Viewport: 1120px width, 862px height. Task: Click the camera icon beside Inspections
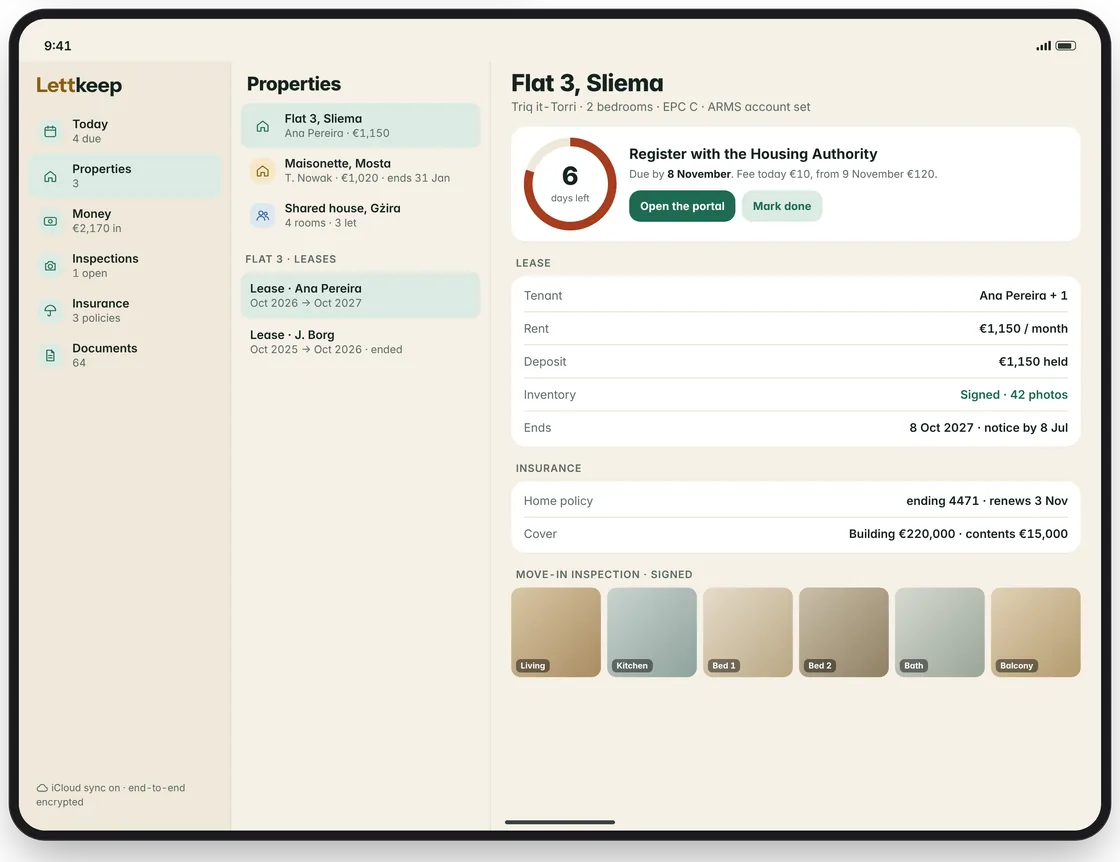(x=50, y=266)
